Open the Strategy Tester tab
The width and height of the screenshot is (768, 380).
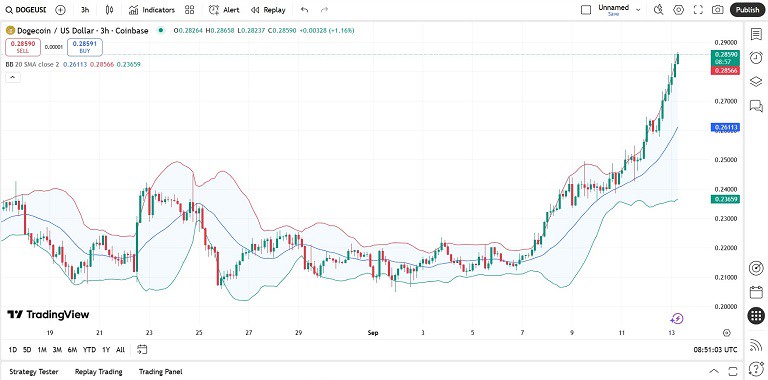coord(34,372)
